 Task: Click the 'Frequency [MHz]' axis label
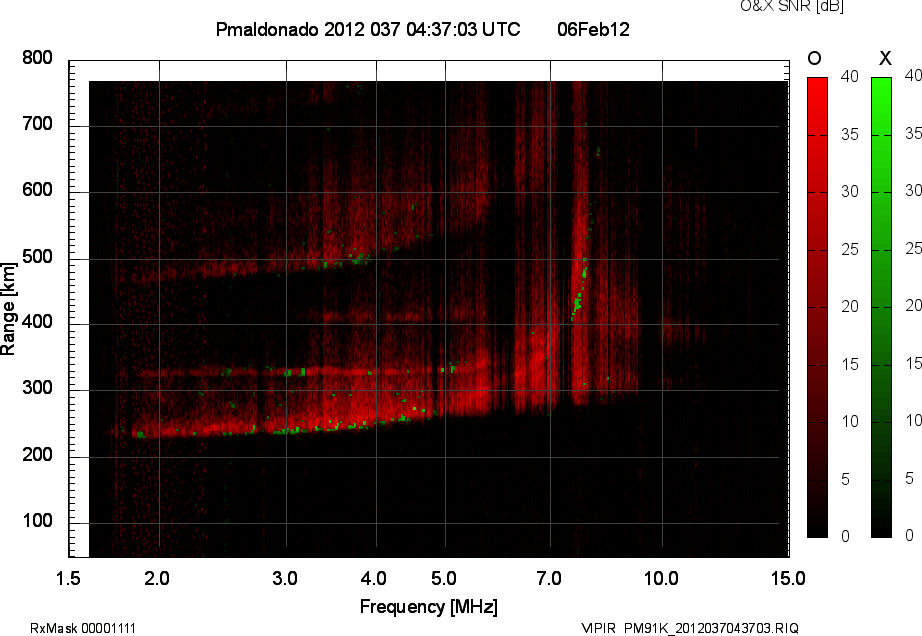429,607
